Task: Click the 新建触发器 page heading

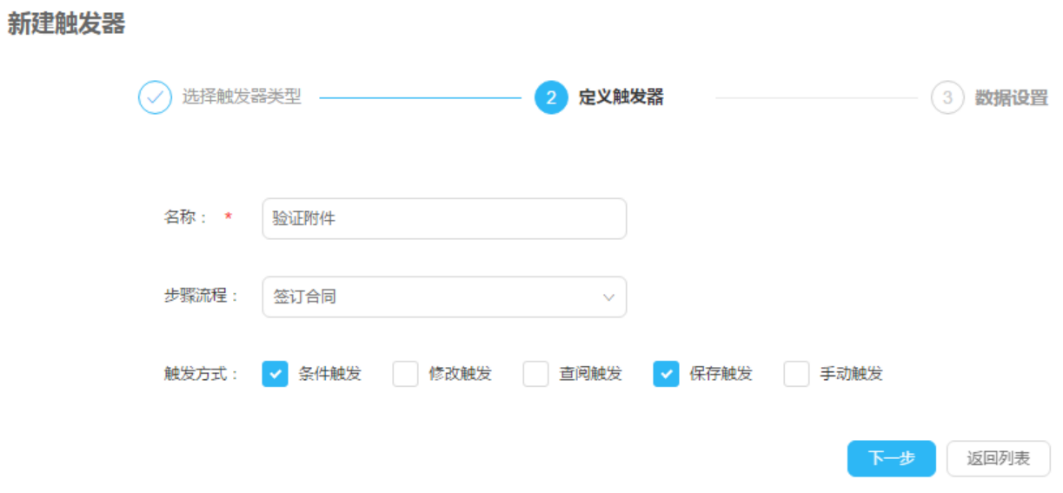Action: pos(67,26)
